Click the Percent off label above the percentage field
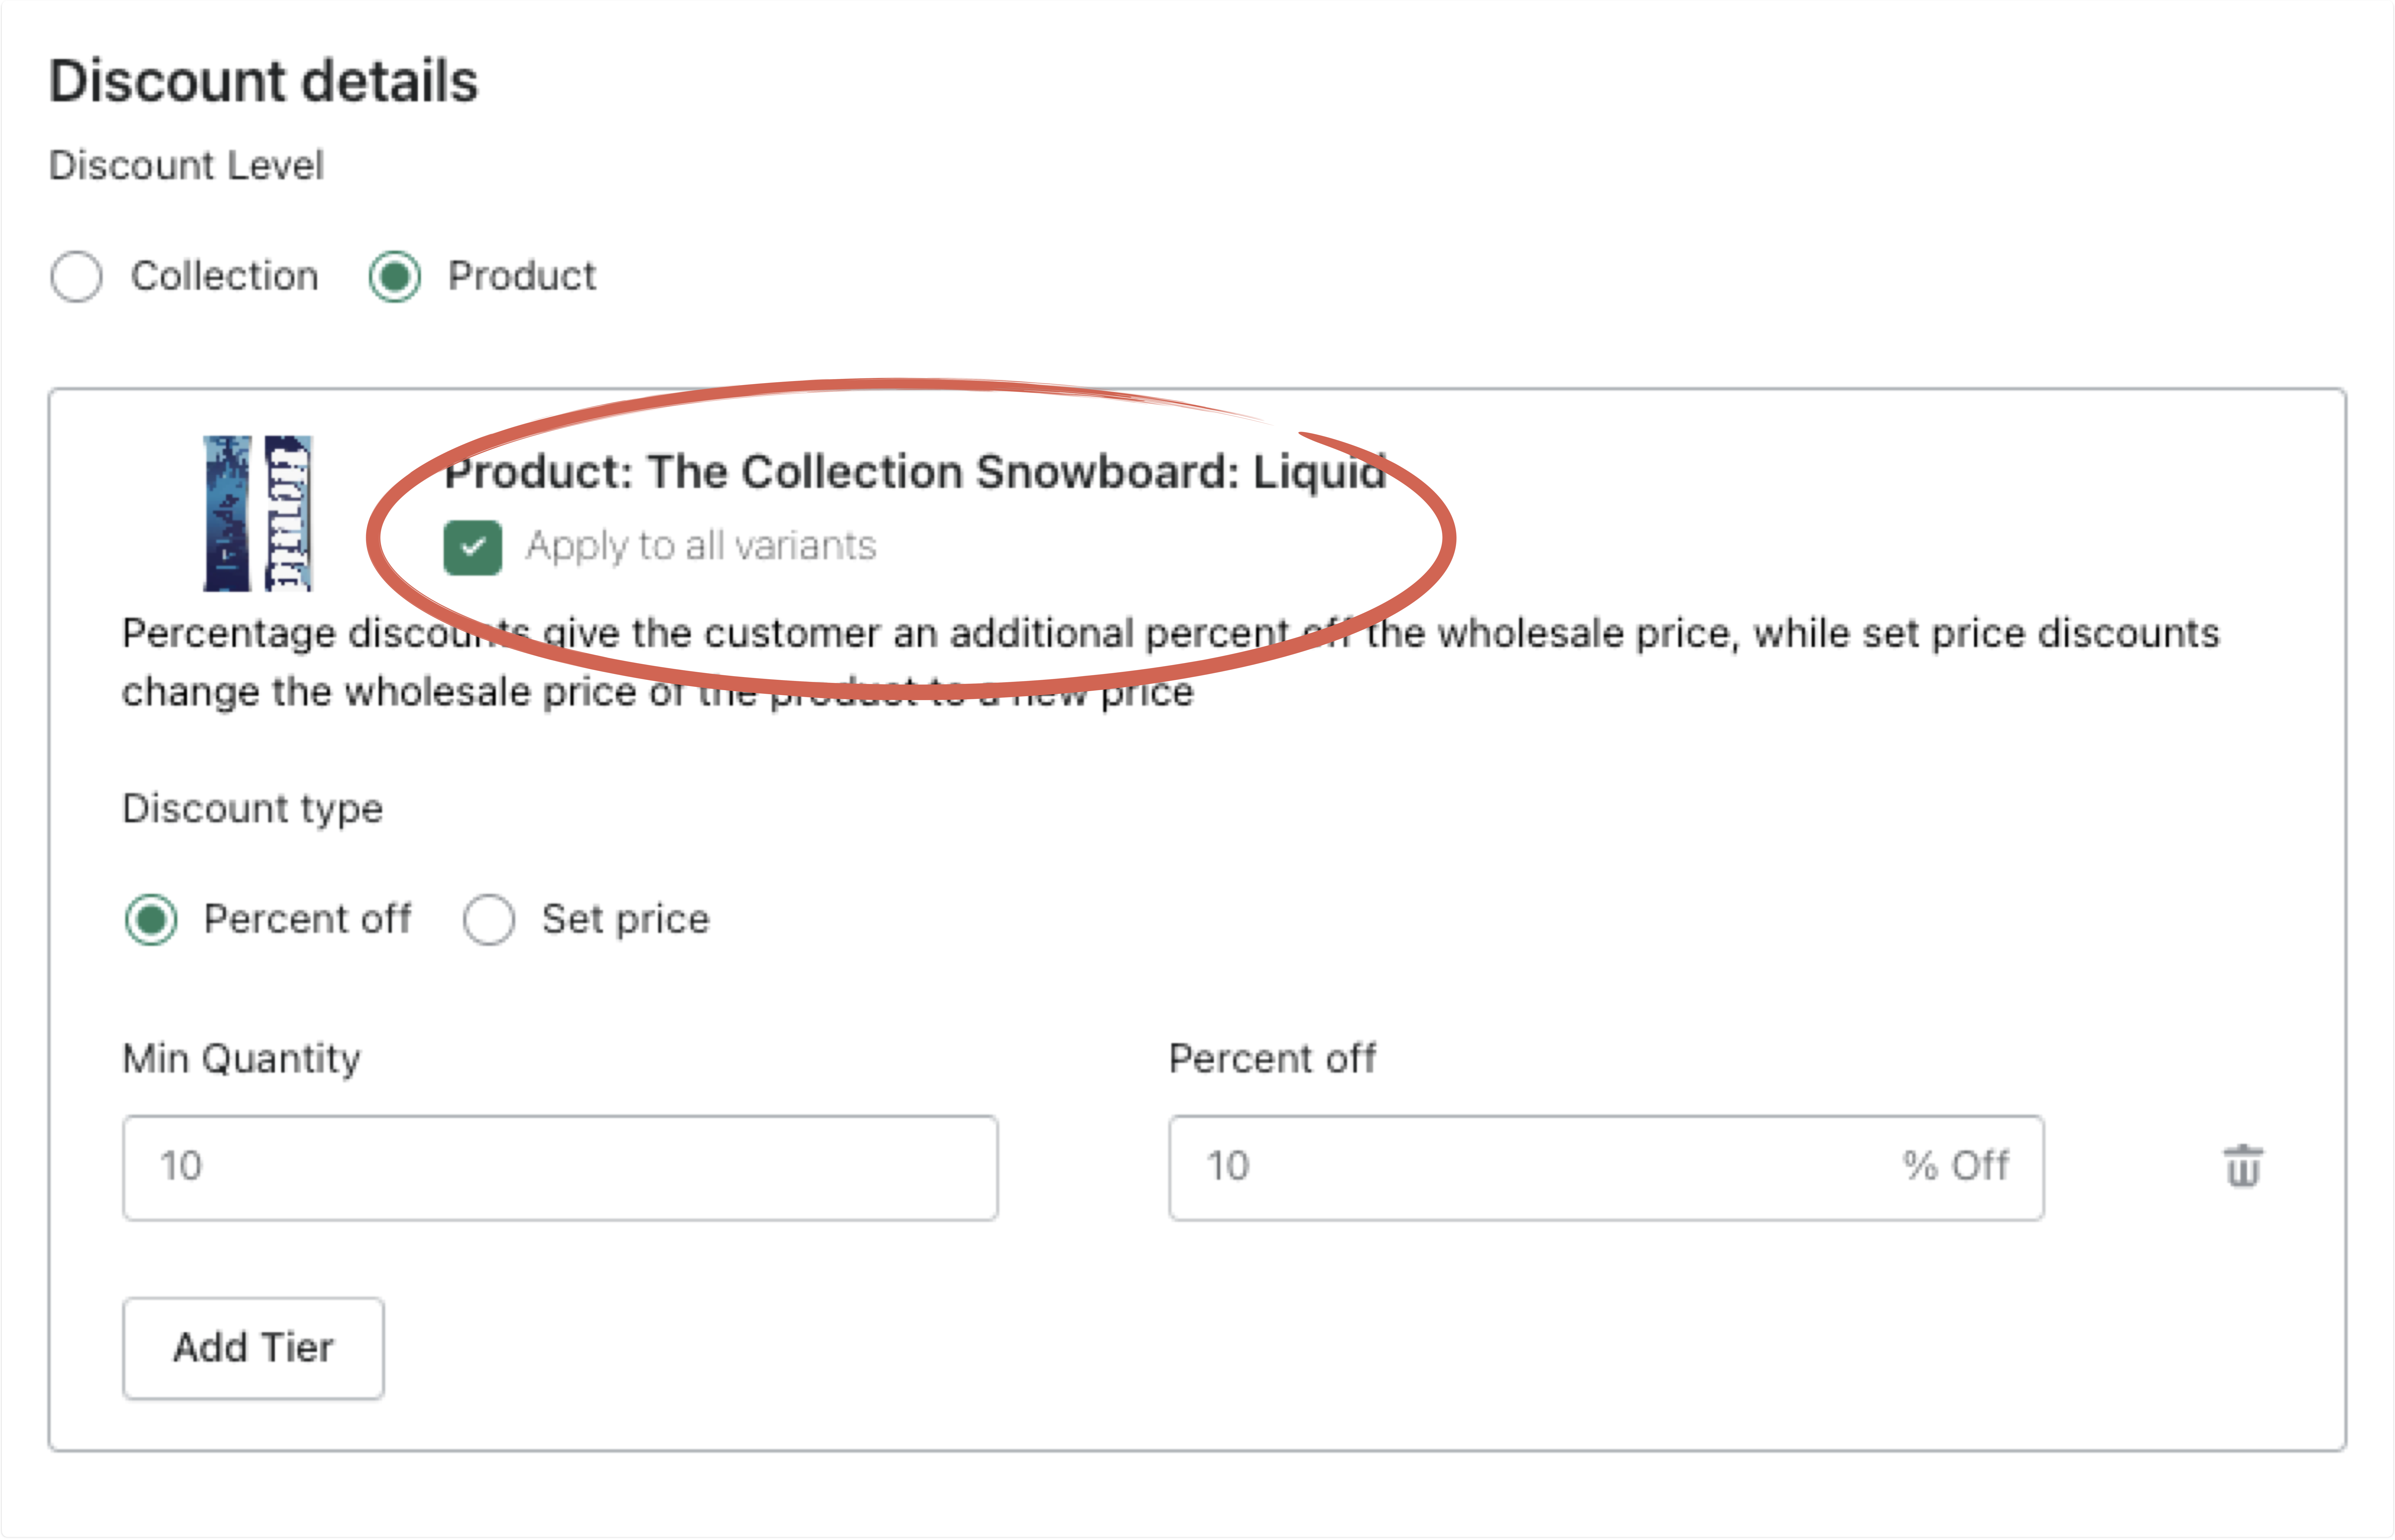2395x1540 pixels. (x=1272, y=1058)
